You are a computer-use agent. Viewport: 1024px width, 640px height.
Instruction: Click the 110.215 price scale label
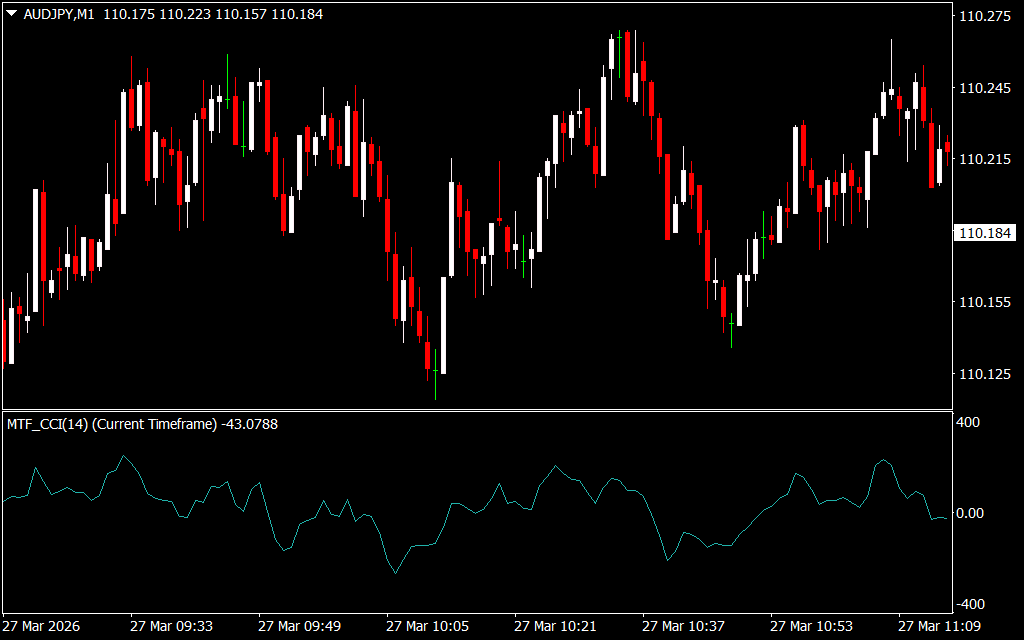point(984,159)
